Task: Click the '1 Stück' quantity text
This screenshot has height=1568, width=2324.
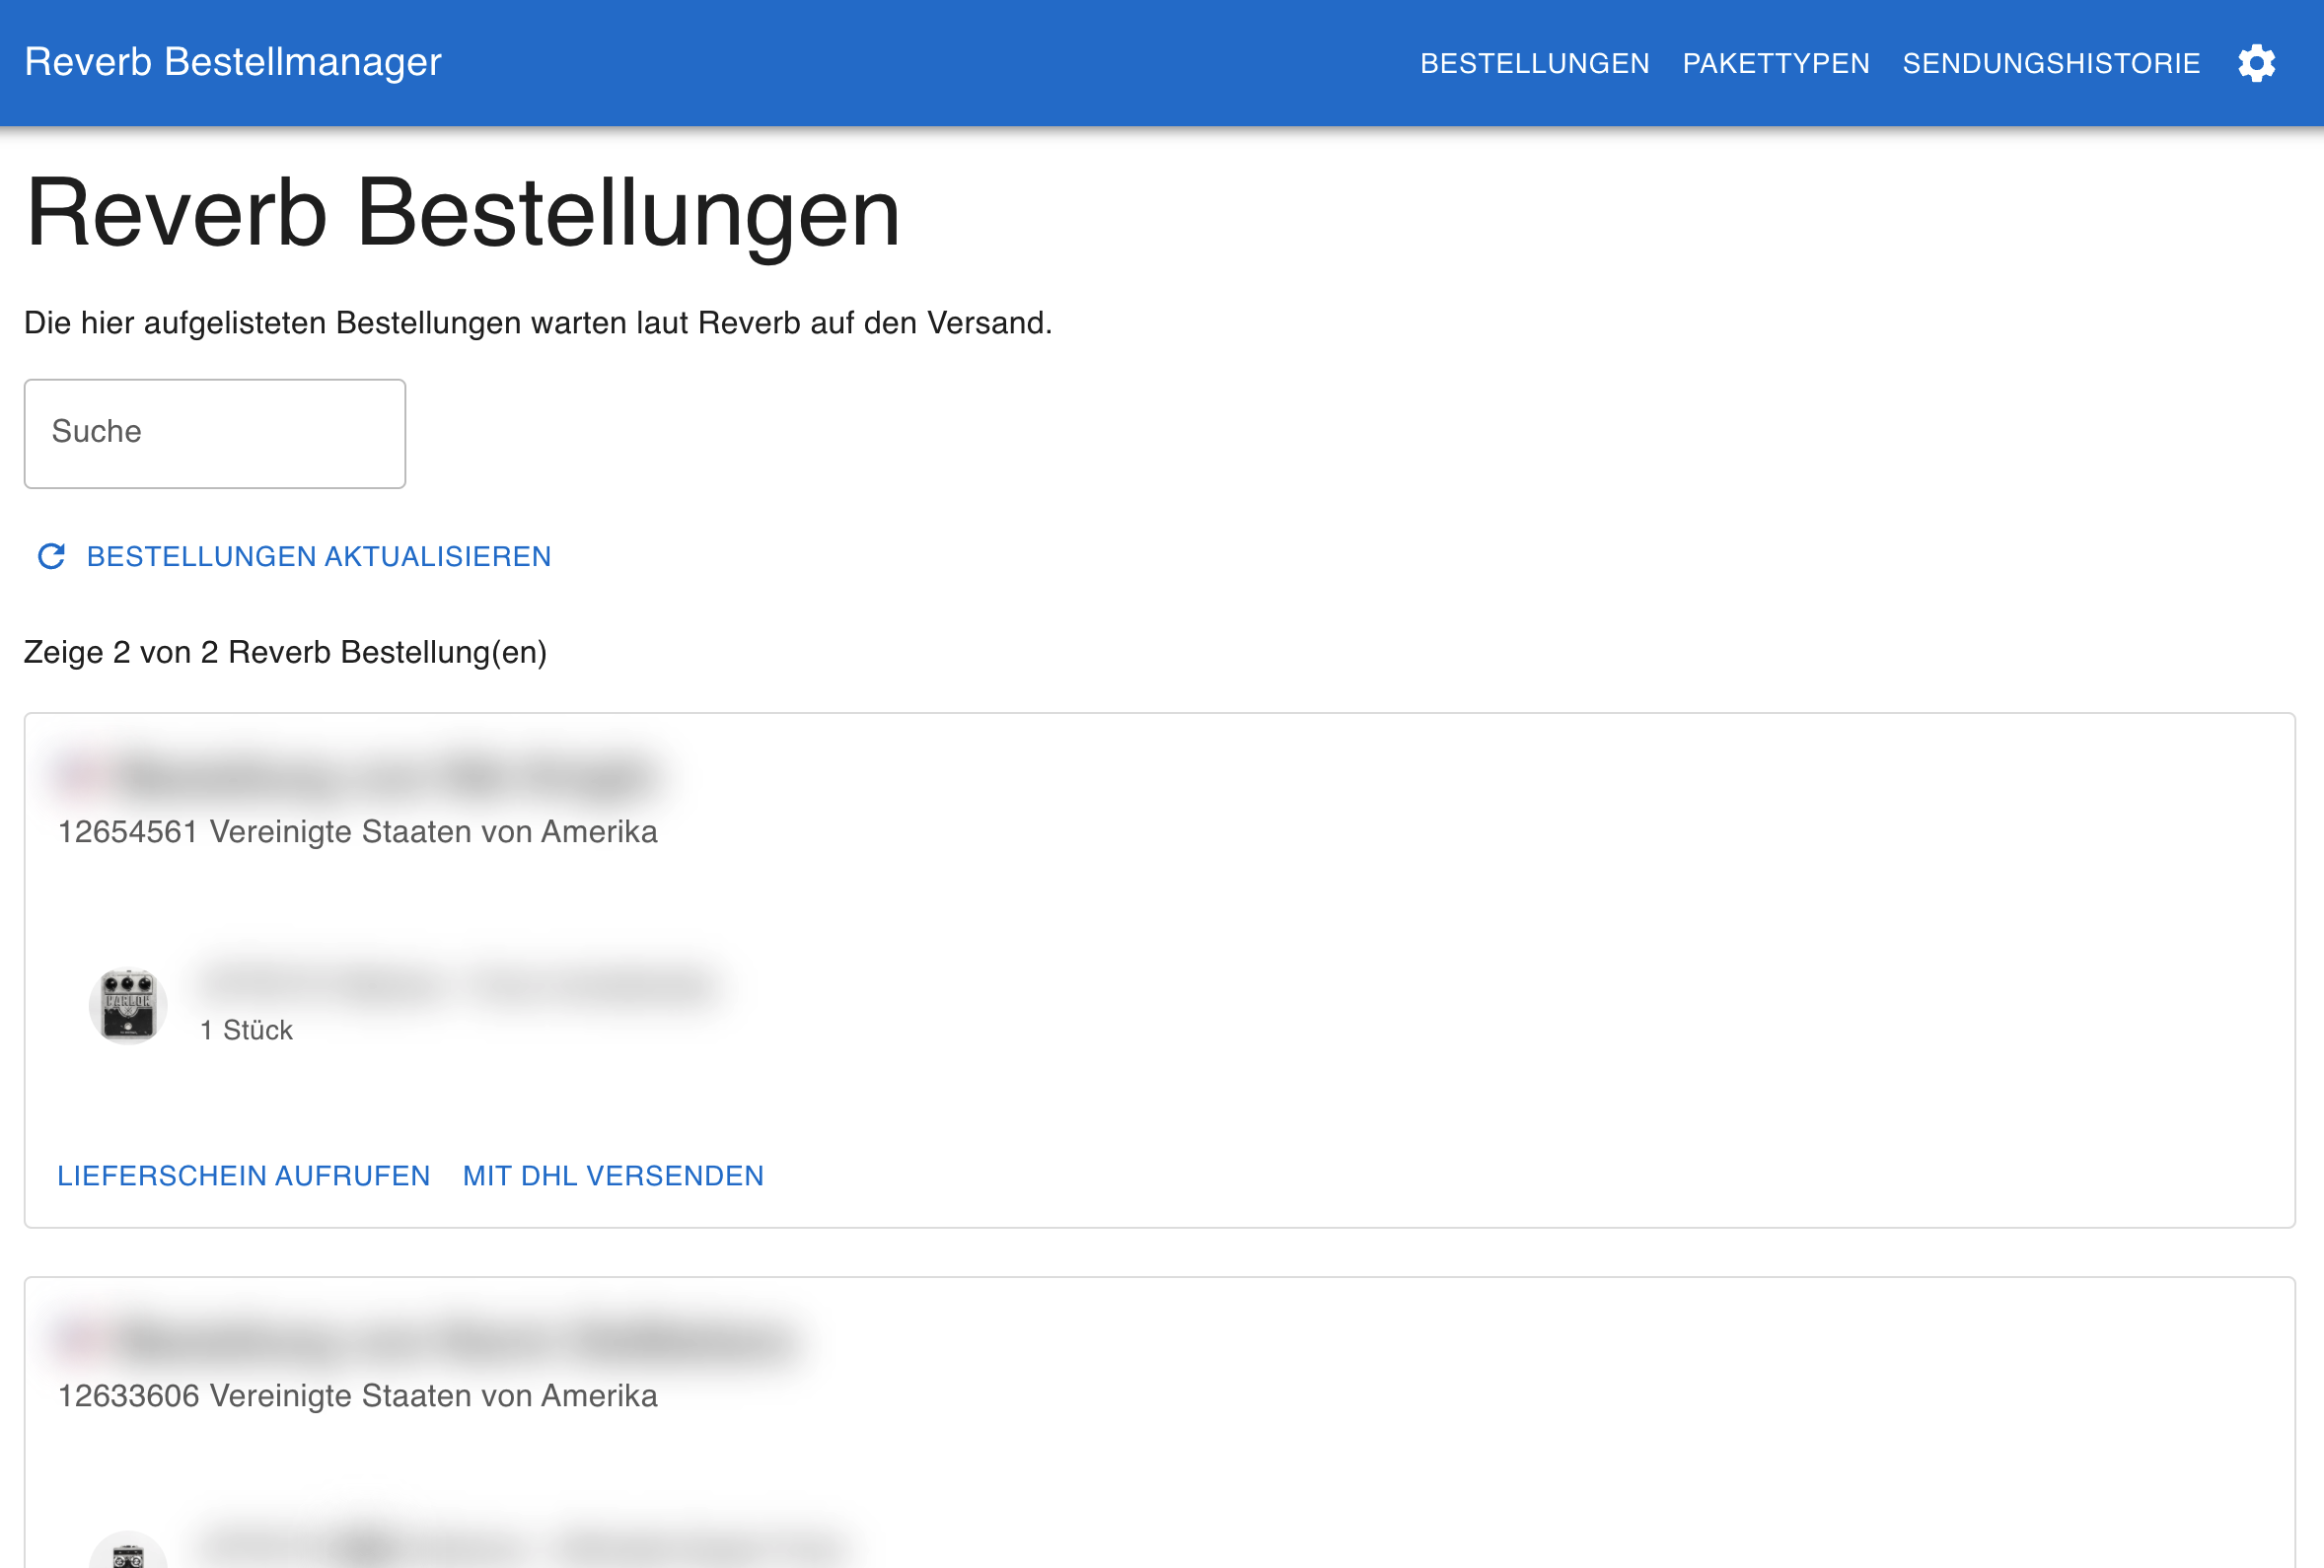Action: point(246,1030)
